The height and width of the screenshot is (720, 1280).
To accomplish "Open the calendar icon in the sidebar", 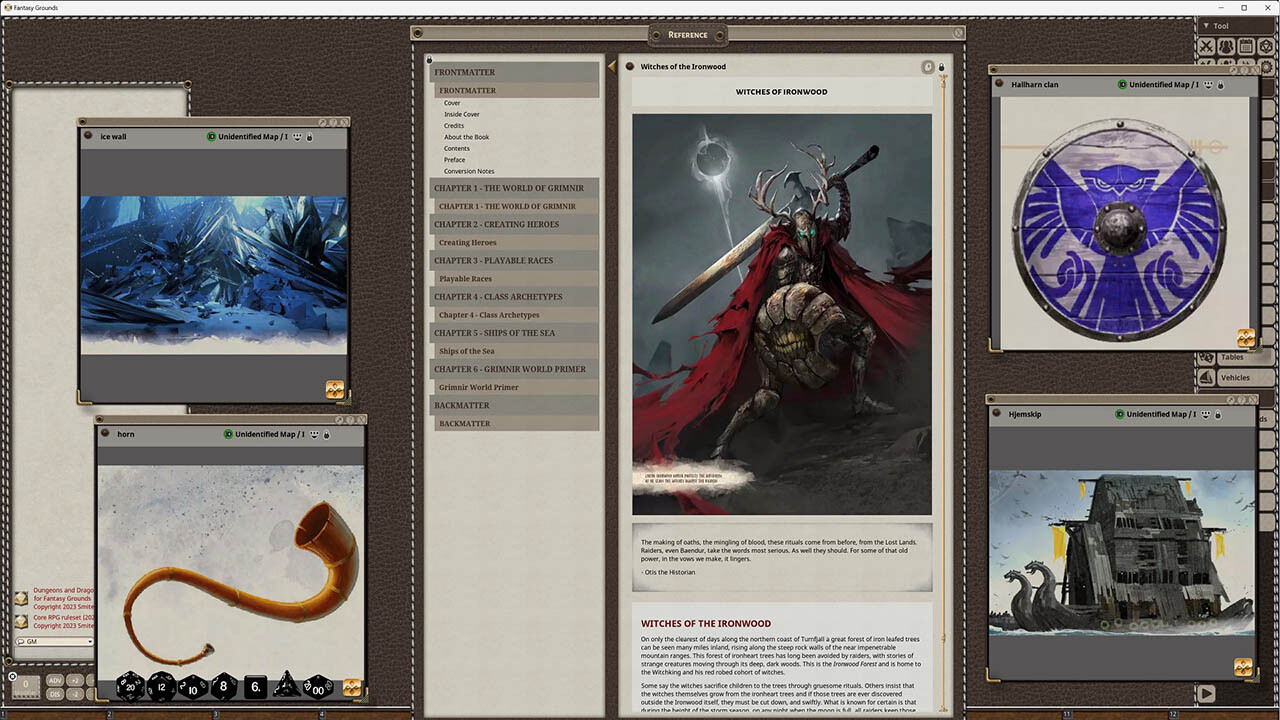I will (x=1246, y=46).
